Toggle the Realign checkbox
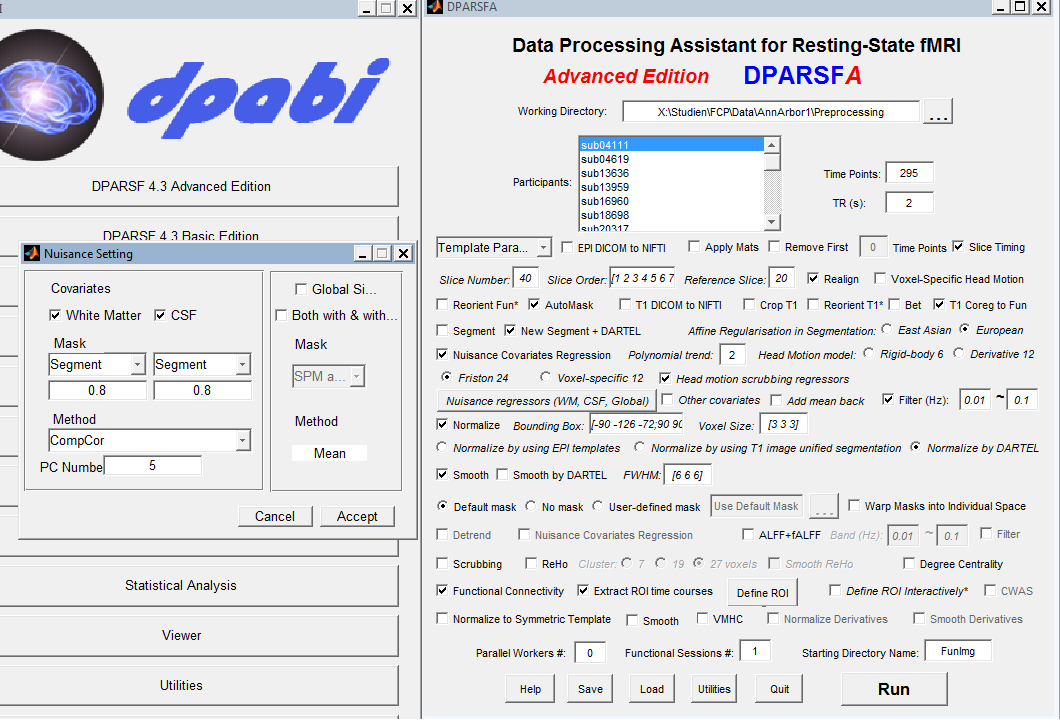This screenshot has height=720, width=1060. coord(813,278)
